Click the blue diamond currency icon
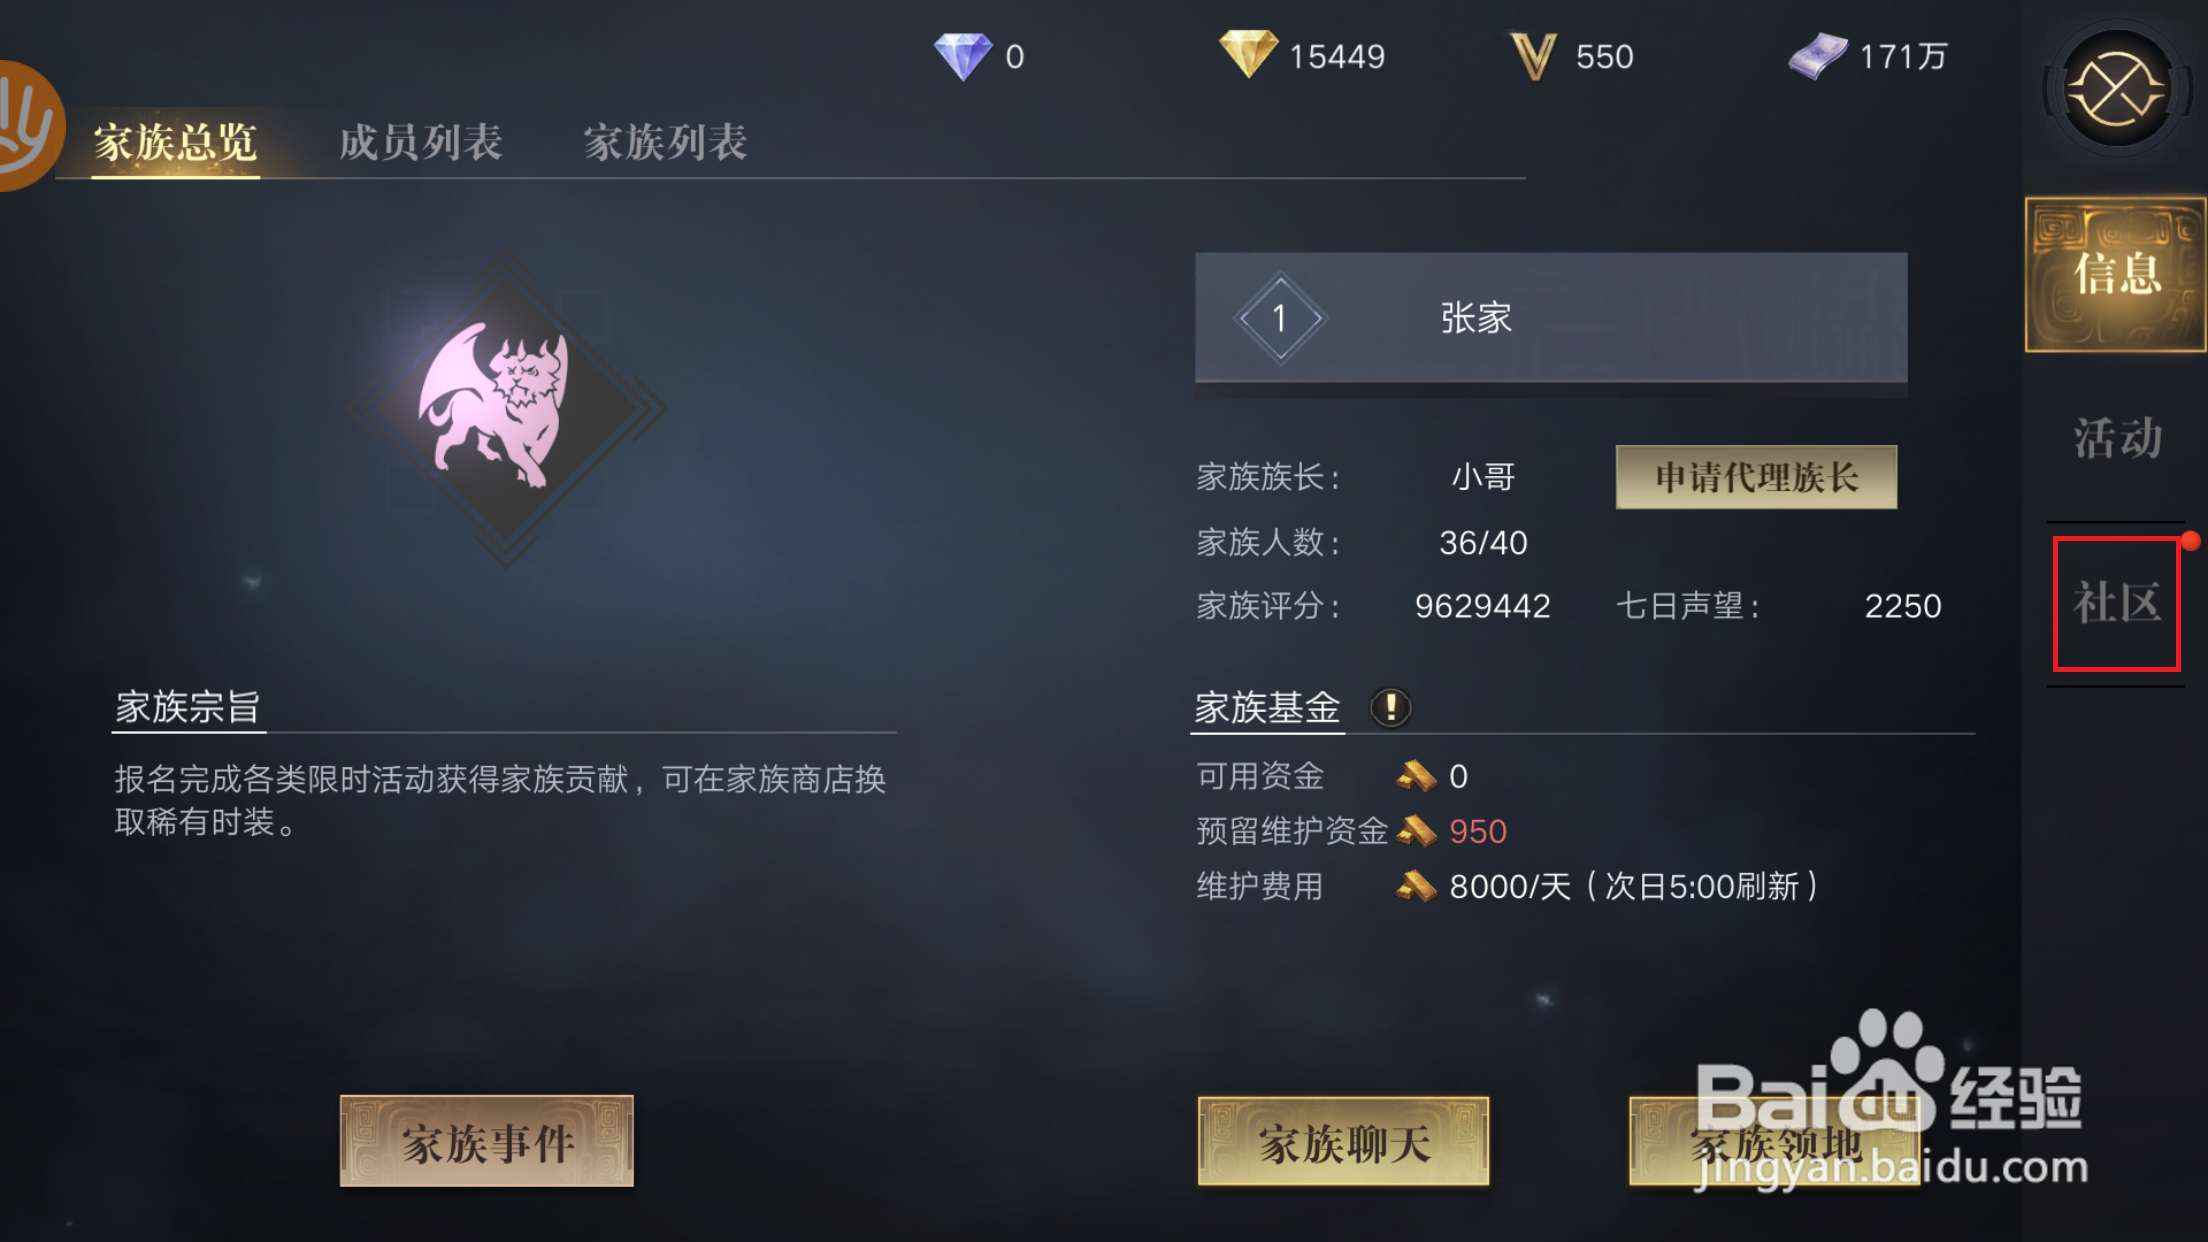 coord(963,56)
